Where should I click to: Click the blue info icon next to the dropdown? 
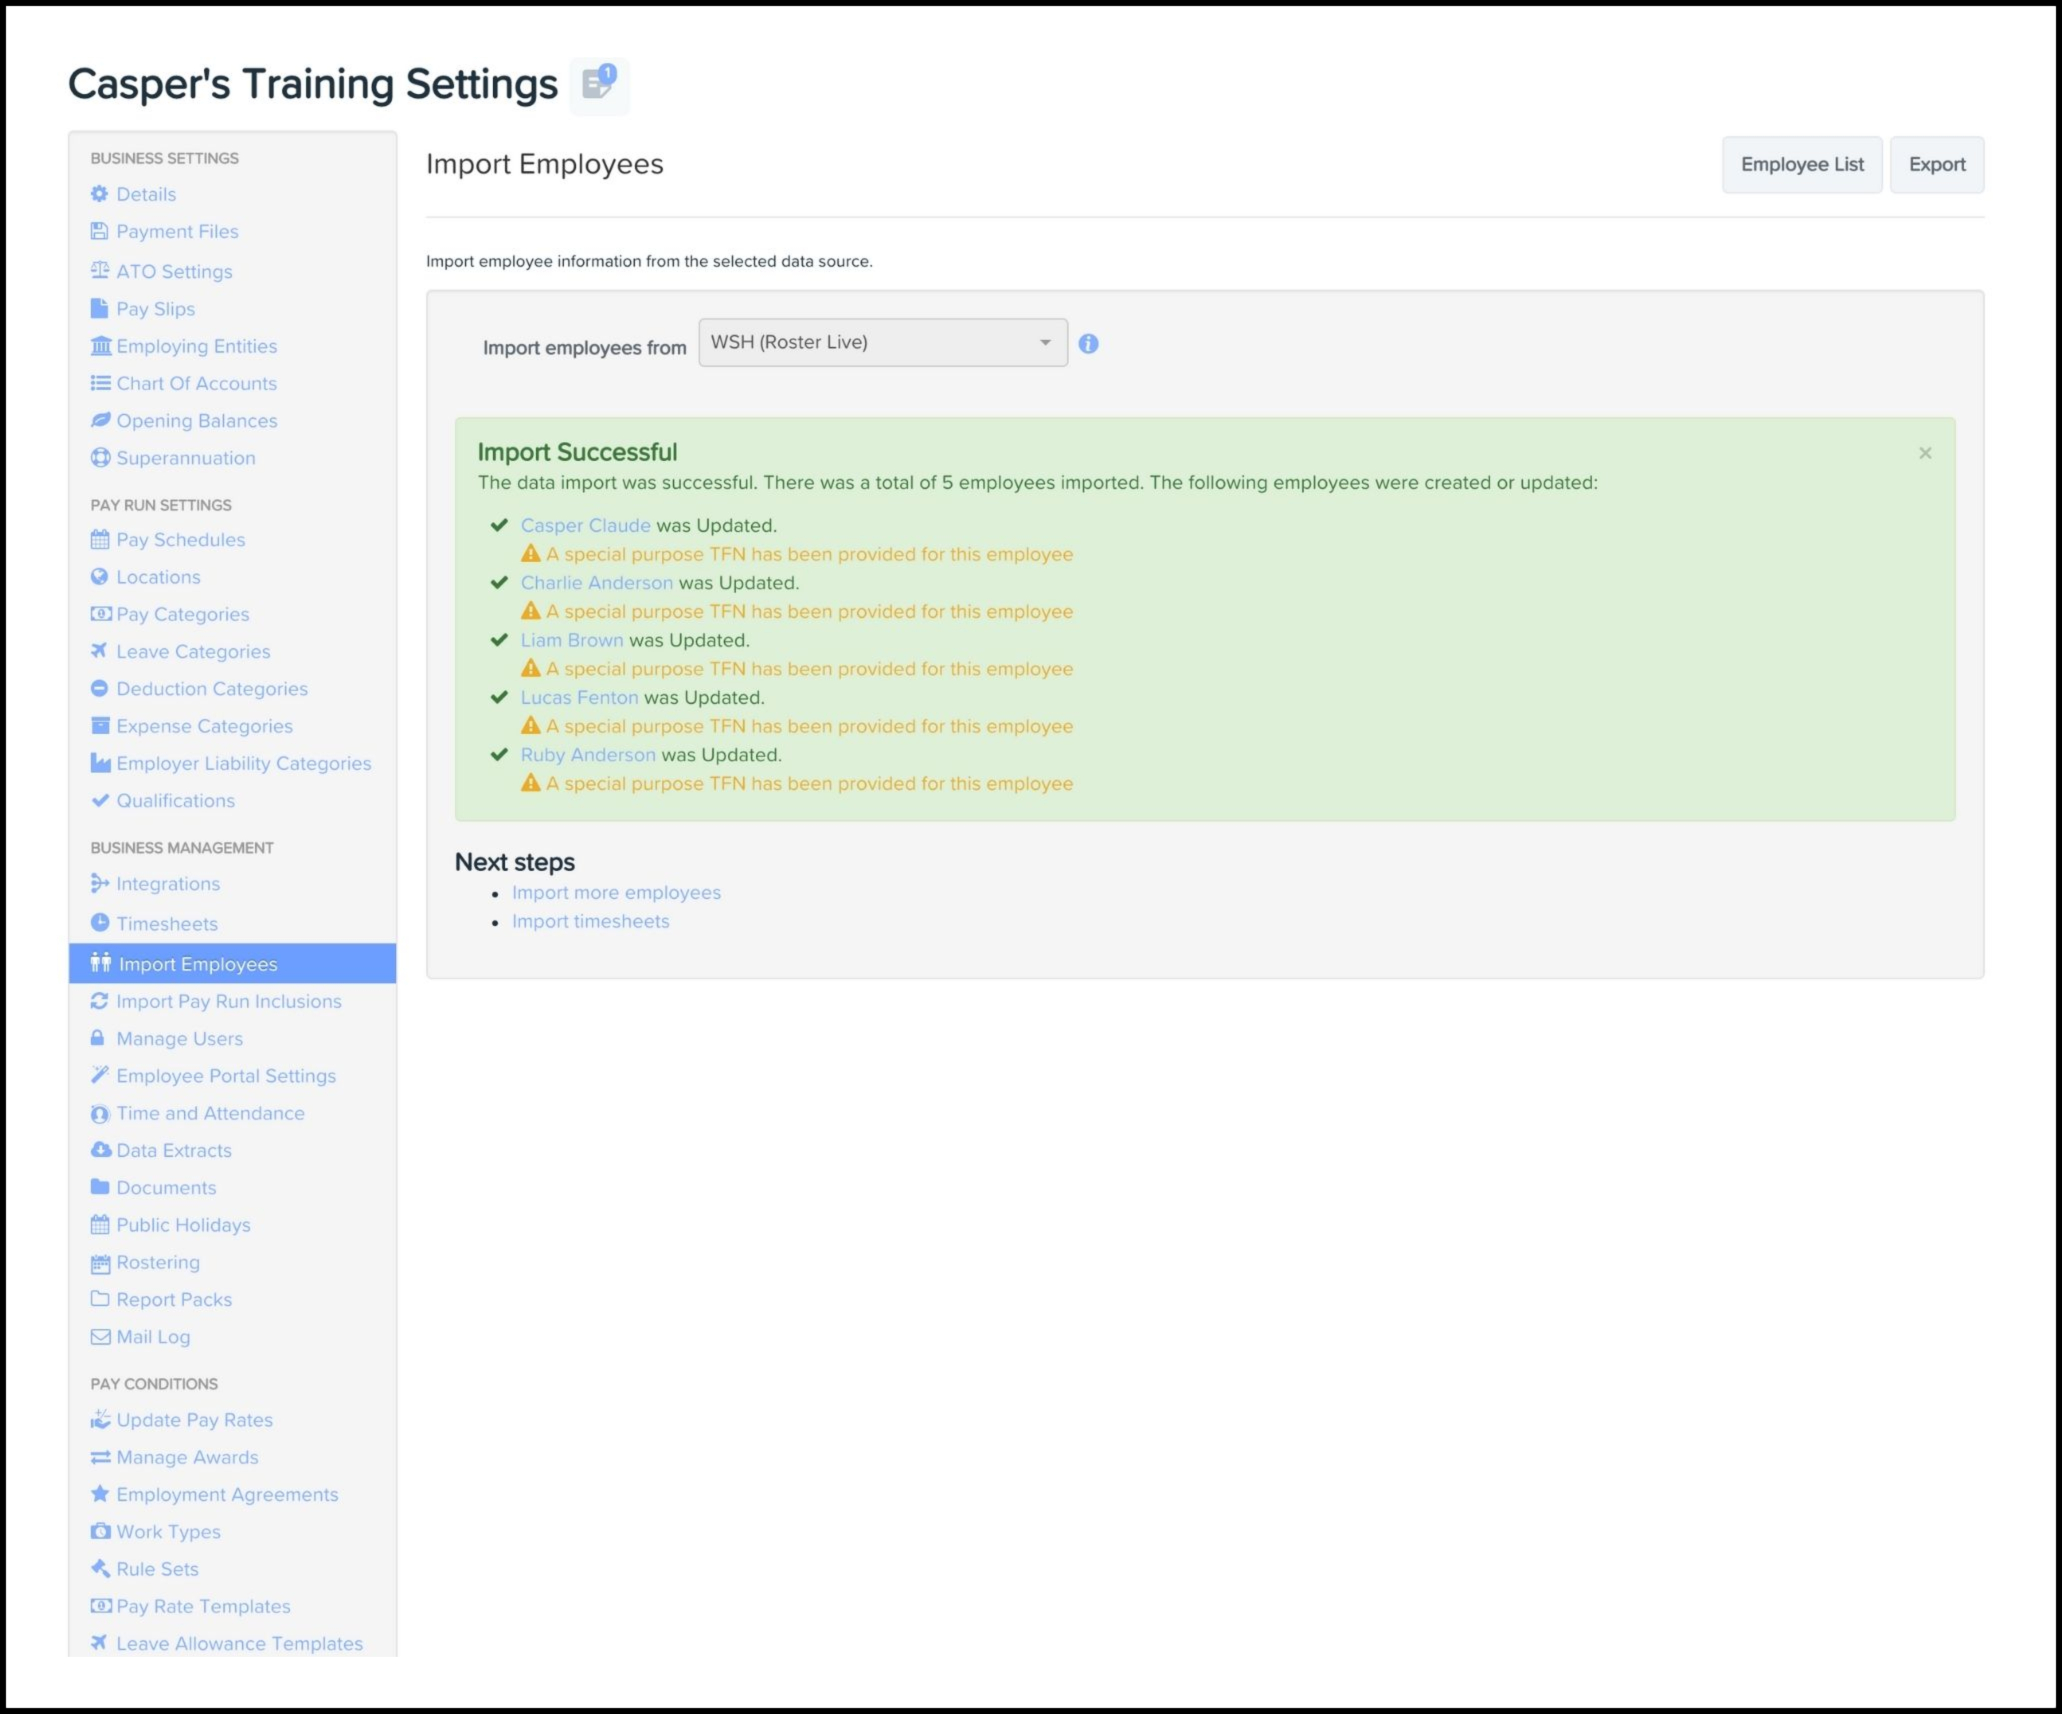[x=1088, y=344]
